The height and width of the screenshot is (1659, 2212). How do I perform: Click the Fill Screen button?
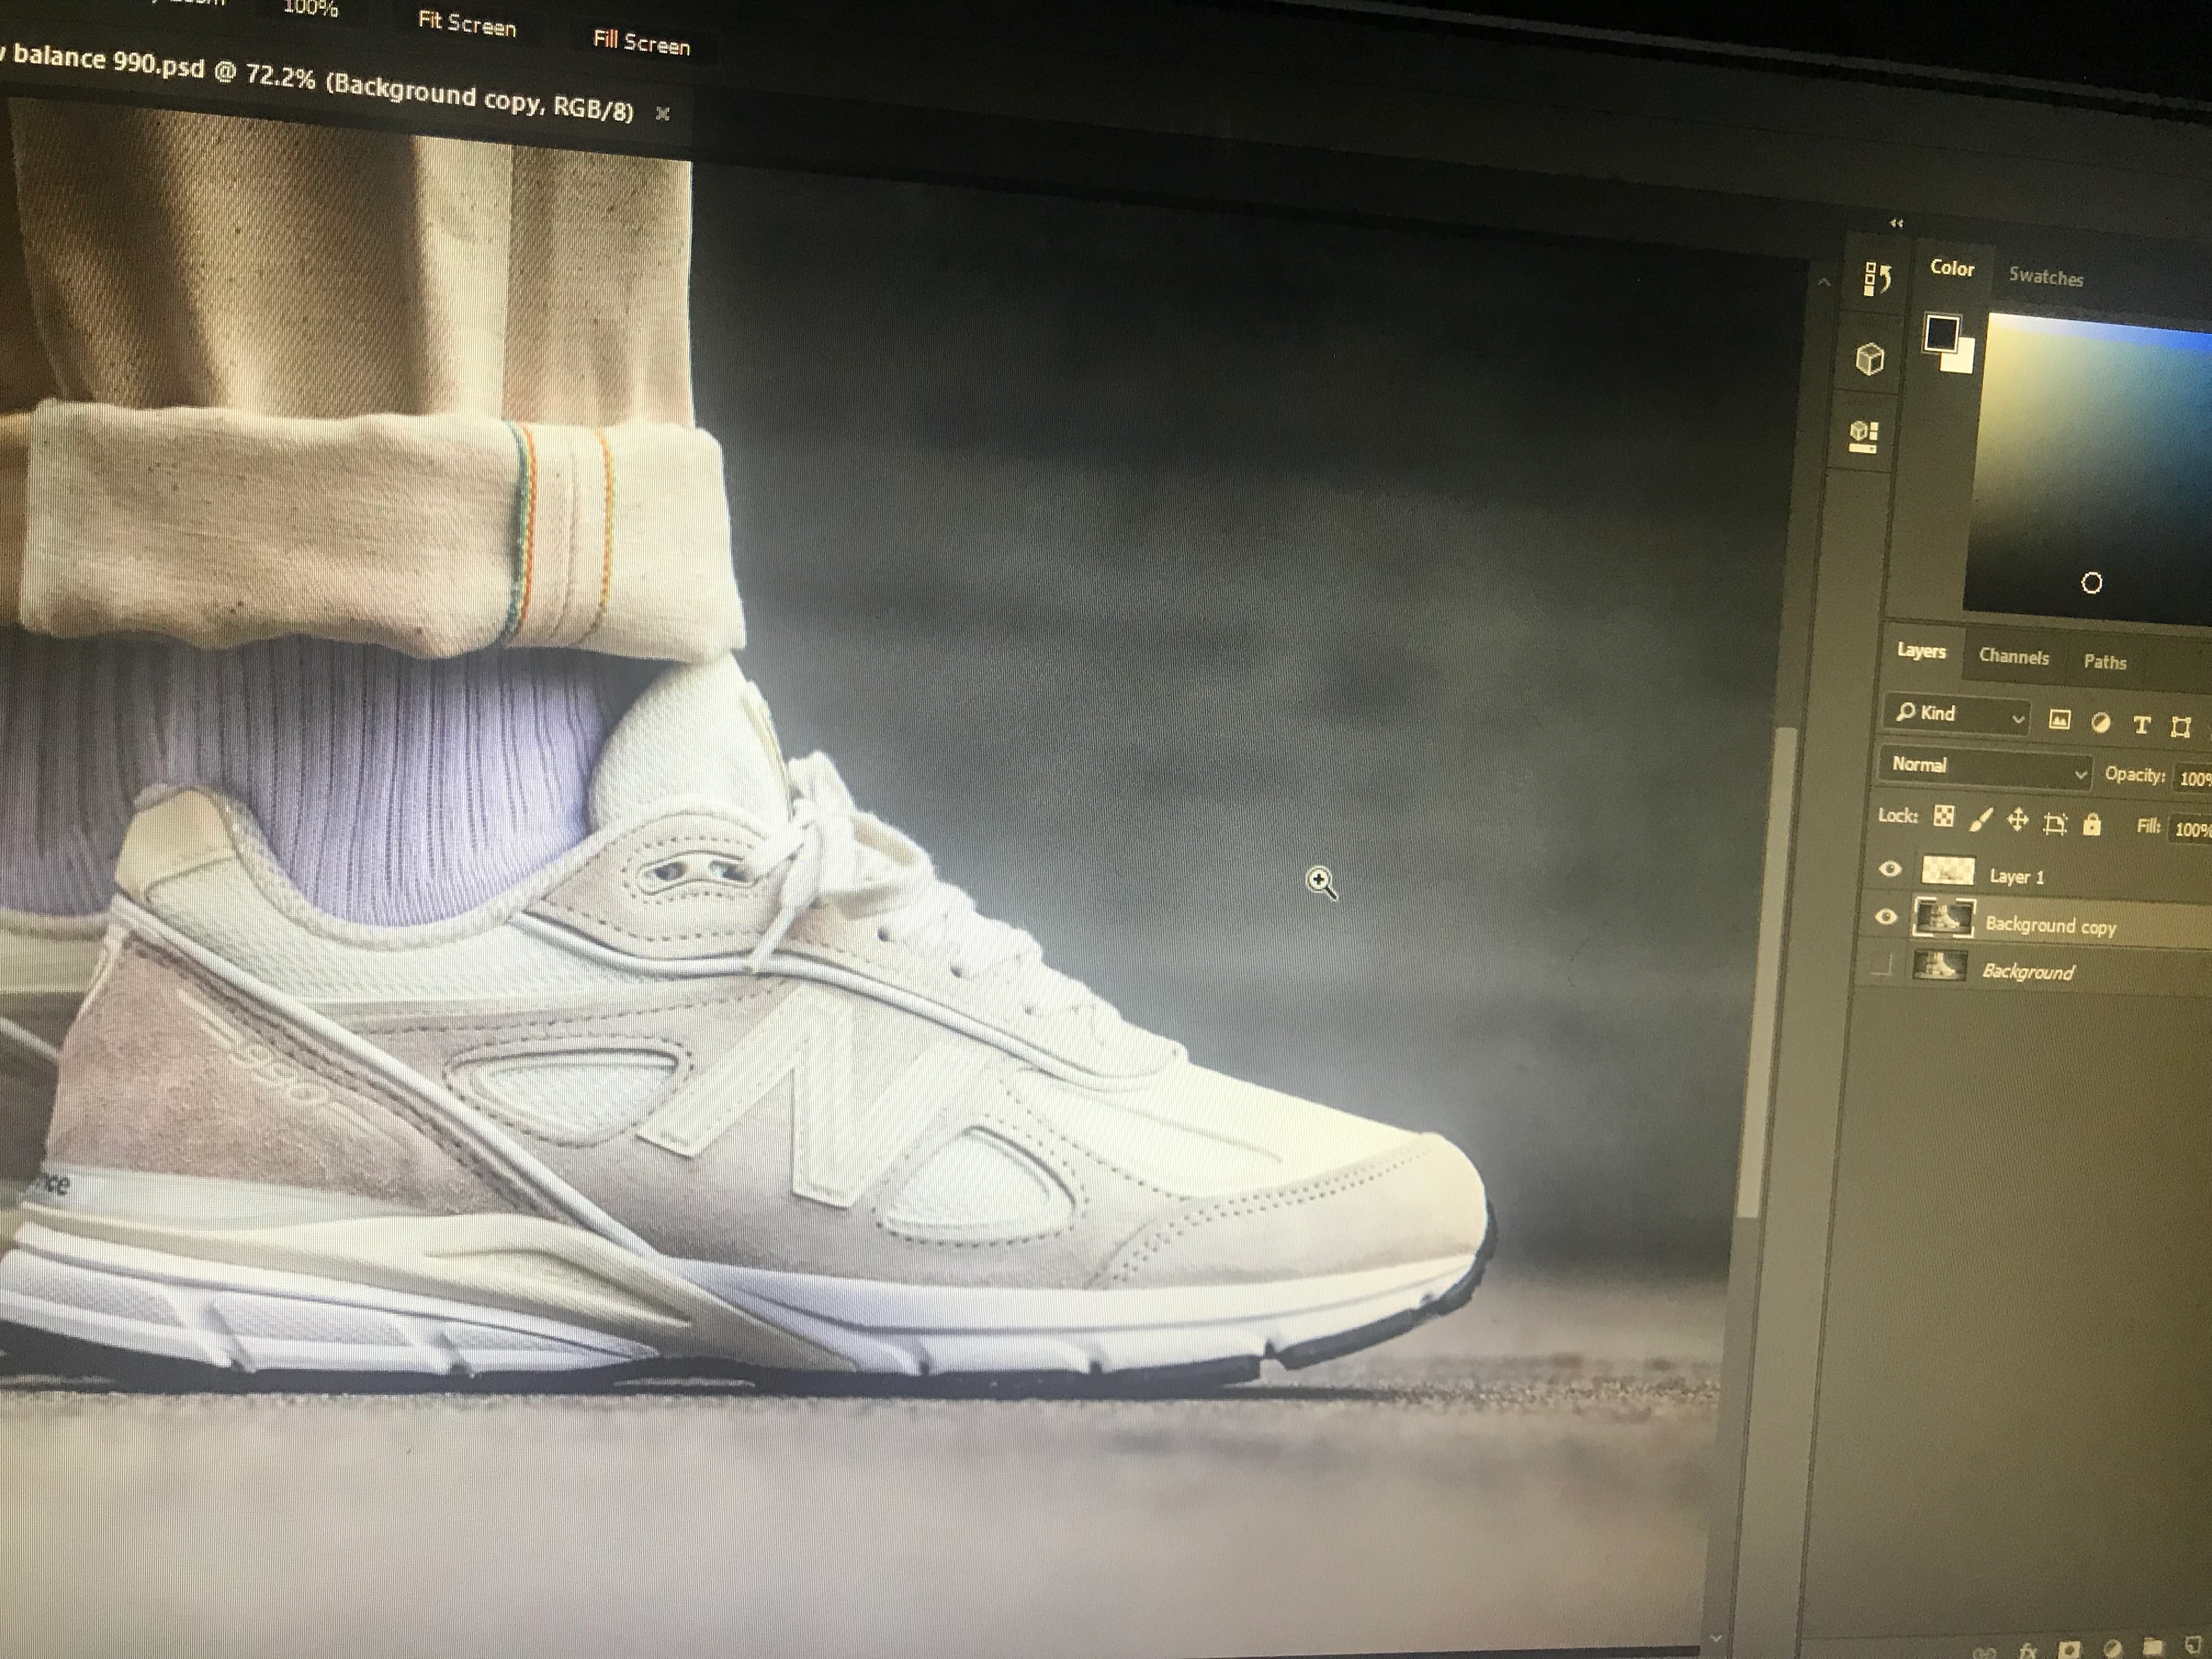641,43
